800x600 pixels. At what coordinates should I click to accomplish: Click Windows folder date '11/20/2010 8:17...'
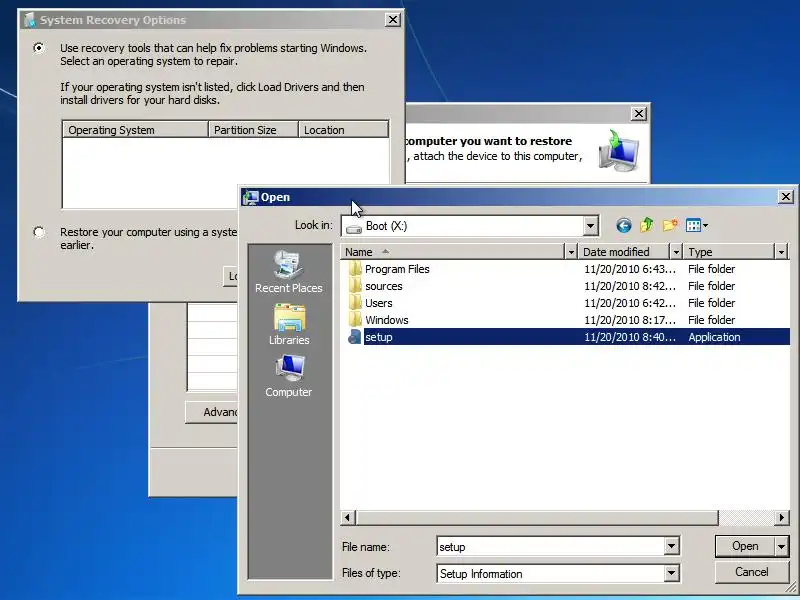630,320
